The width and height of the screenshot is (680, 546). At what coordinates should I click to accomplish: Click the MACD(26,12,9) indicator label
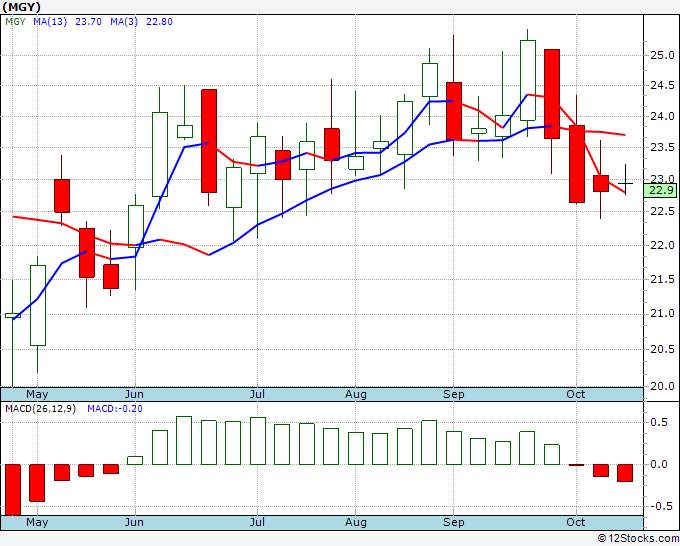point(40,409)
